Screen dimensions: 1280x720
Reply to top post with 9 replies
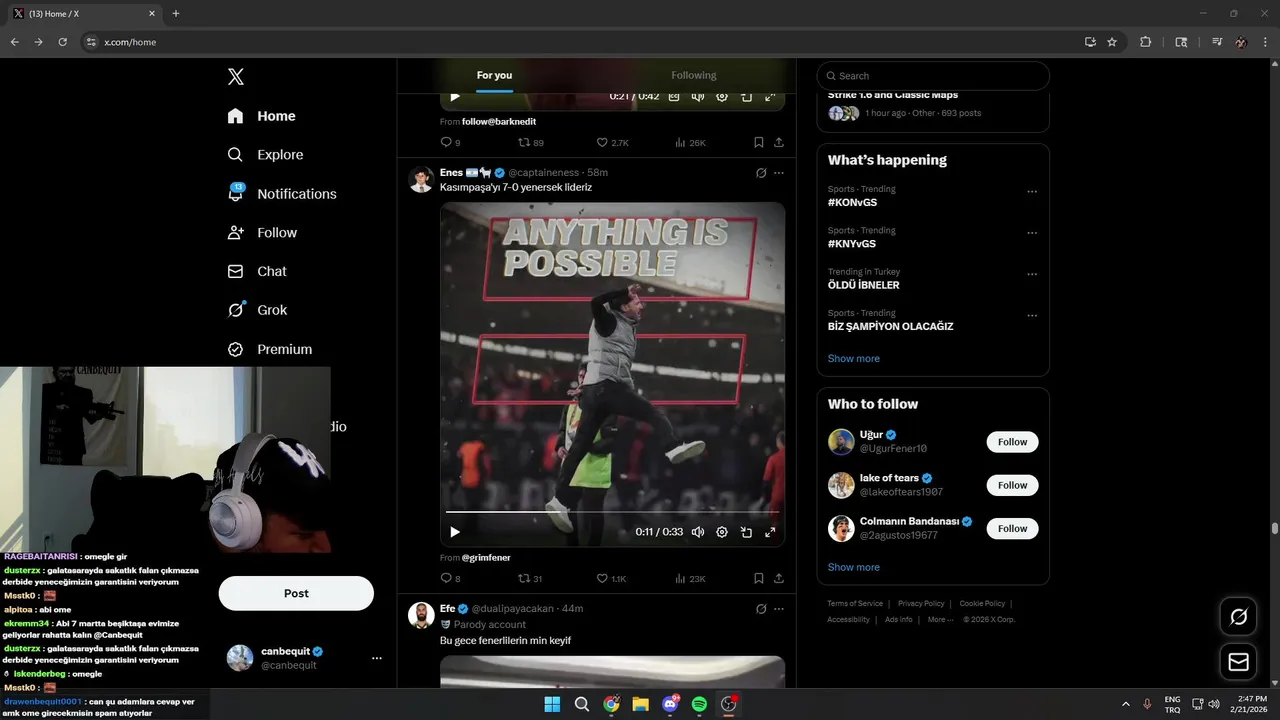point(450,143)
